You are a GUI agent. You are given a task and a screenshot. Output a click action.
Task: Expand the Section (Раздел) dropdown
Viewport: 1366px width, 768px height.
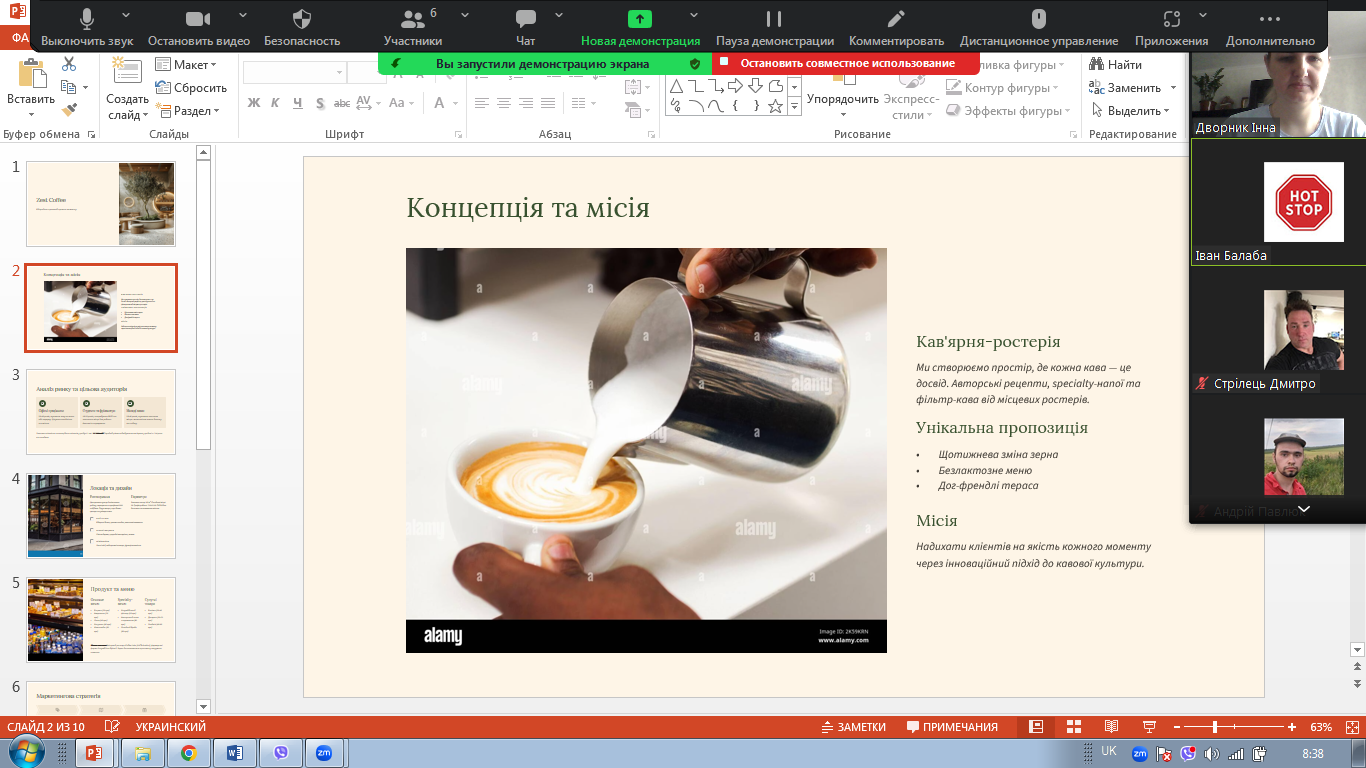(187, 111)
